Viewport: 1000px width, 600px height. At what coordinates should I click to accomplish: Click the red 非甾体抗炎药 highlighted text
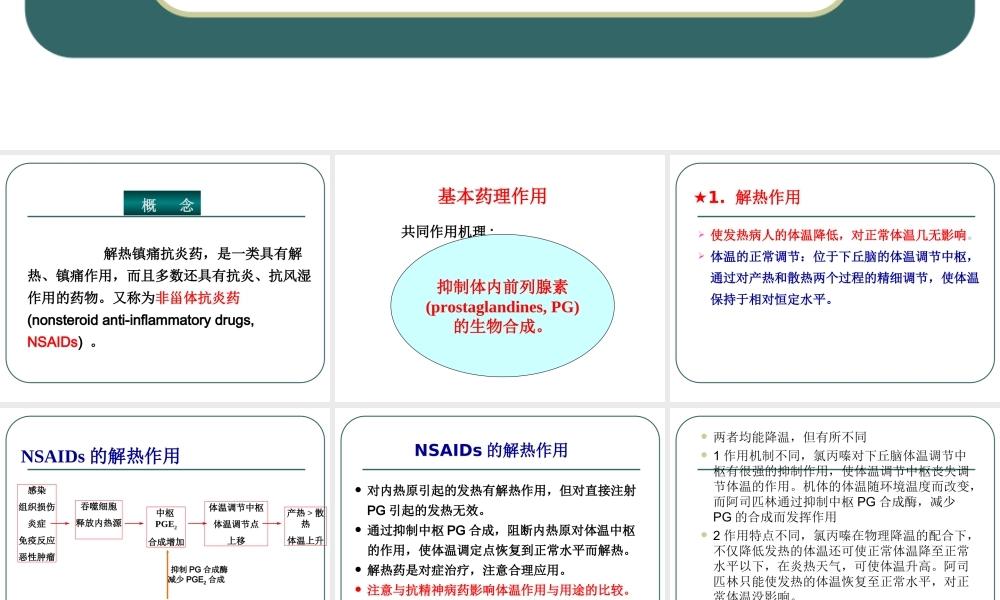click(x=198, y=298)
